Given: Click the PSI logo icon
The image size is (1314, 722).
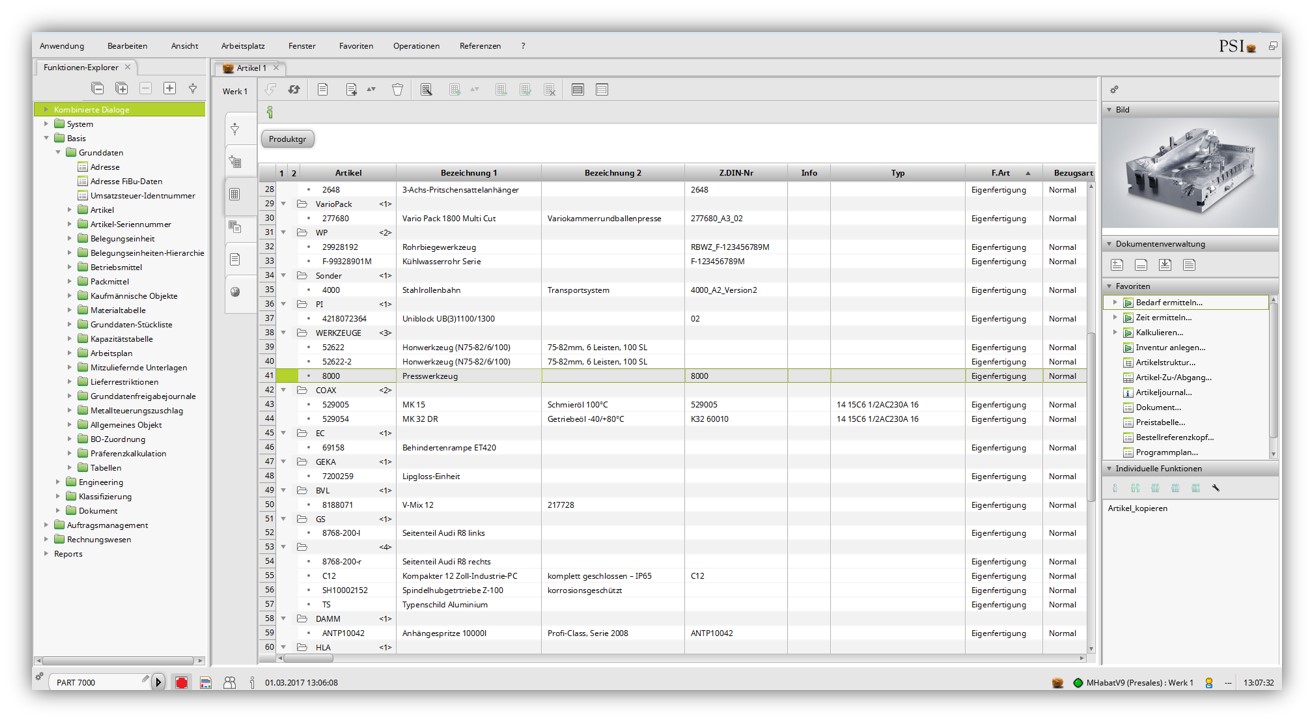Looking at the screenshot, I should (1237, 46).
